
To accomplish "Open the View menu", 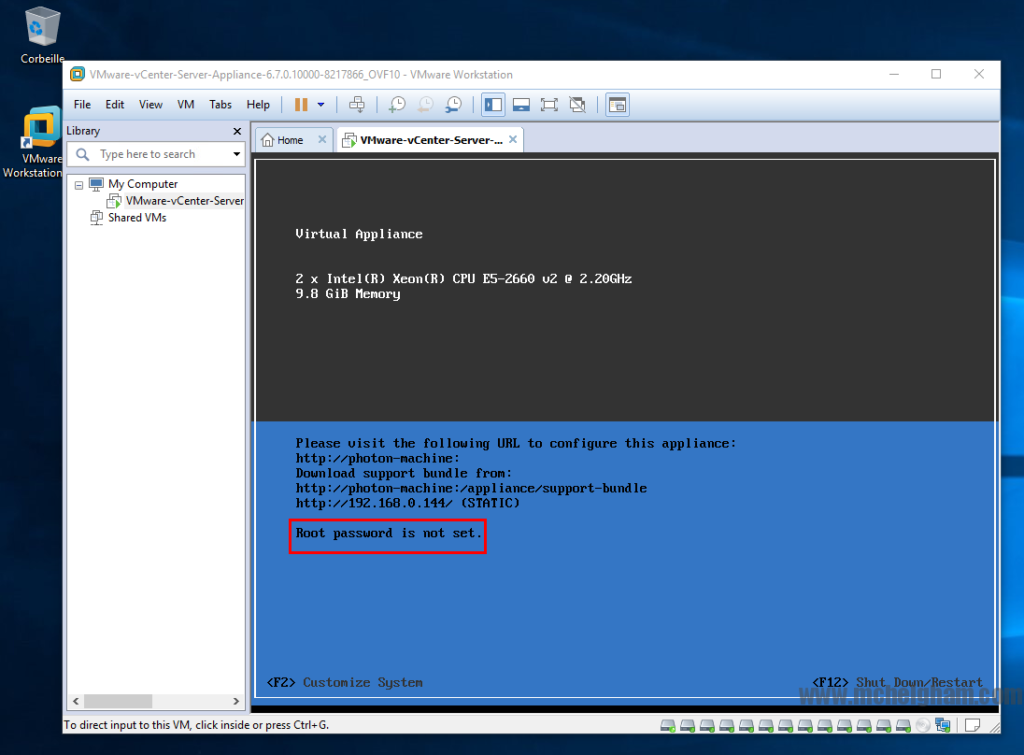I will tap(151, 104).
